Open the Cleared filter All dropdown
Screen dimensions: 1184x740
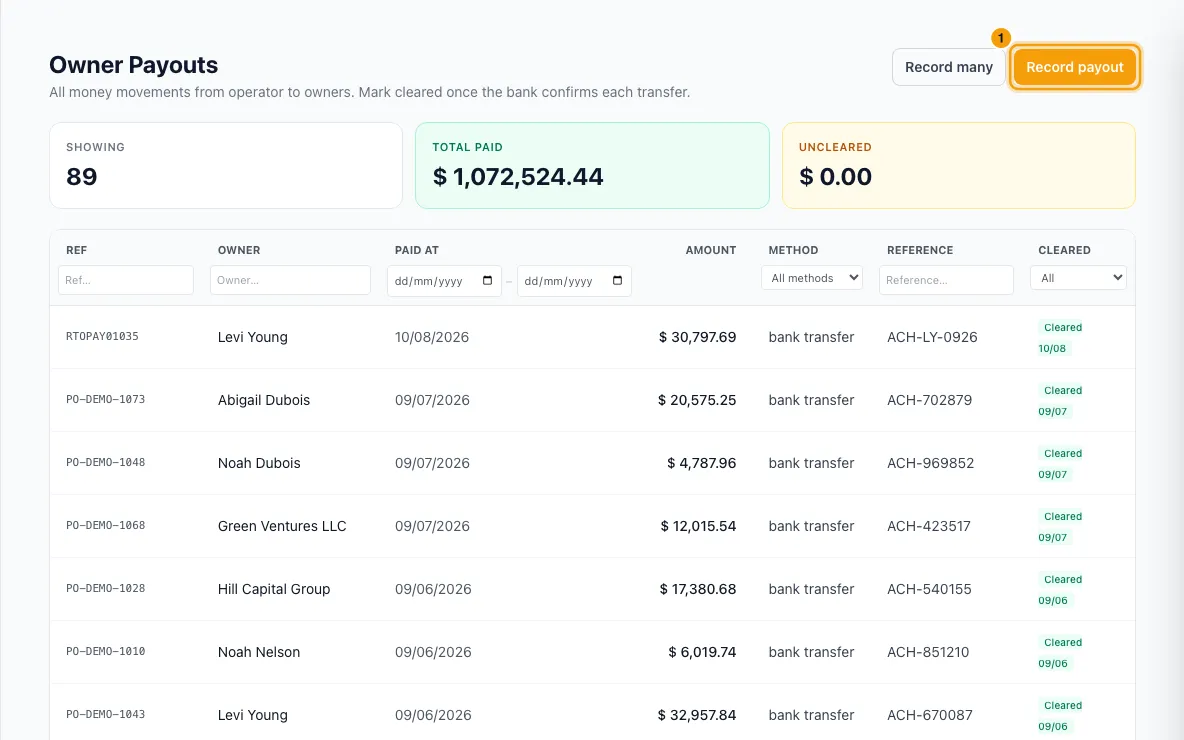coord(1078,278)
